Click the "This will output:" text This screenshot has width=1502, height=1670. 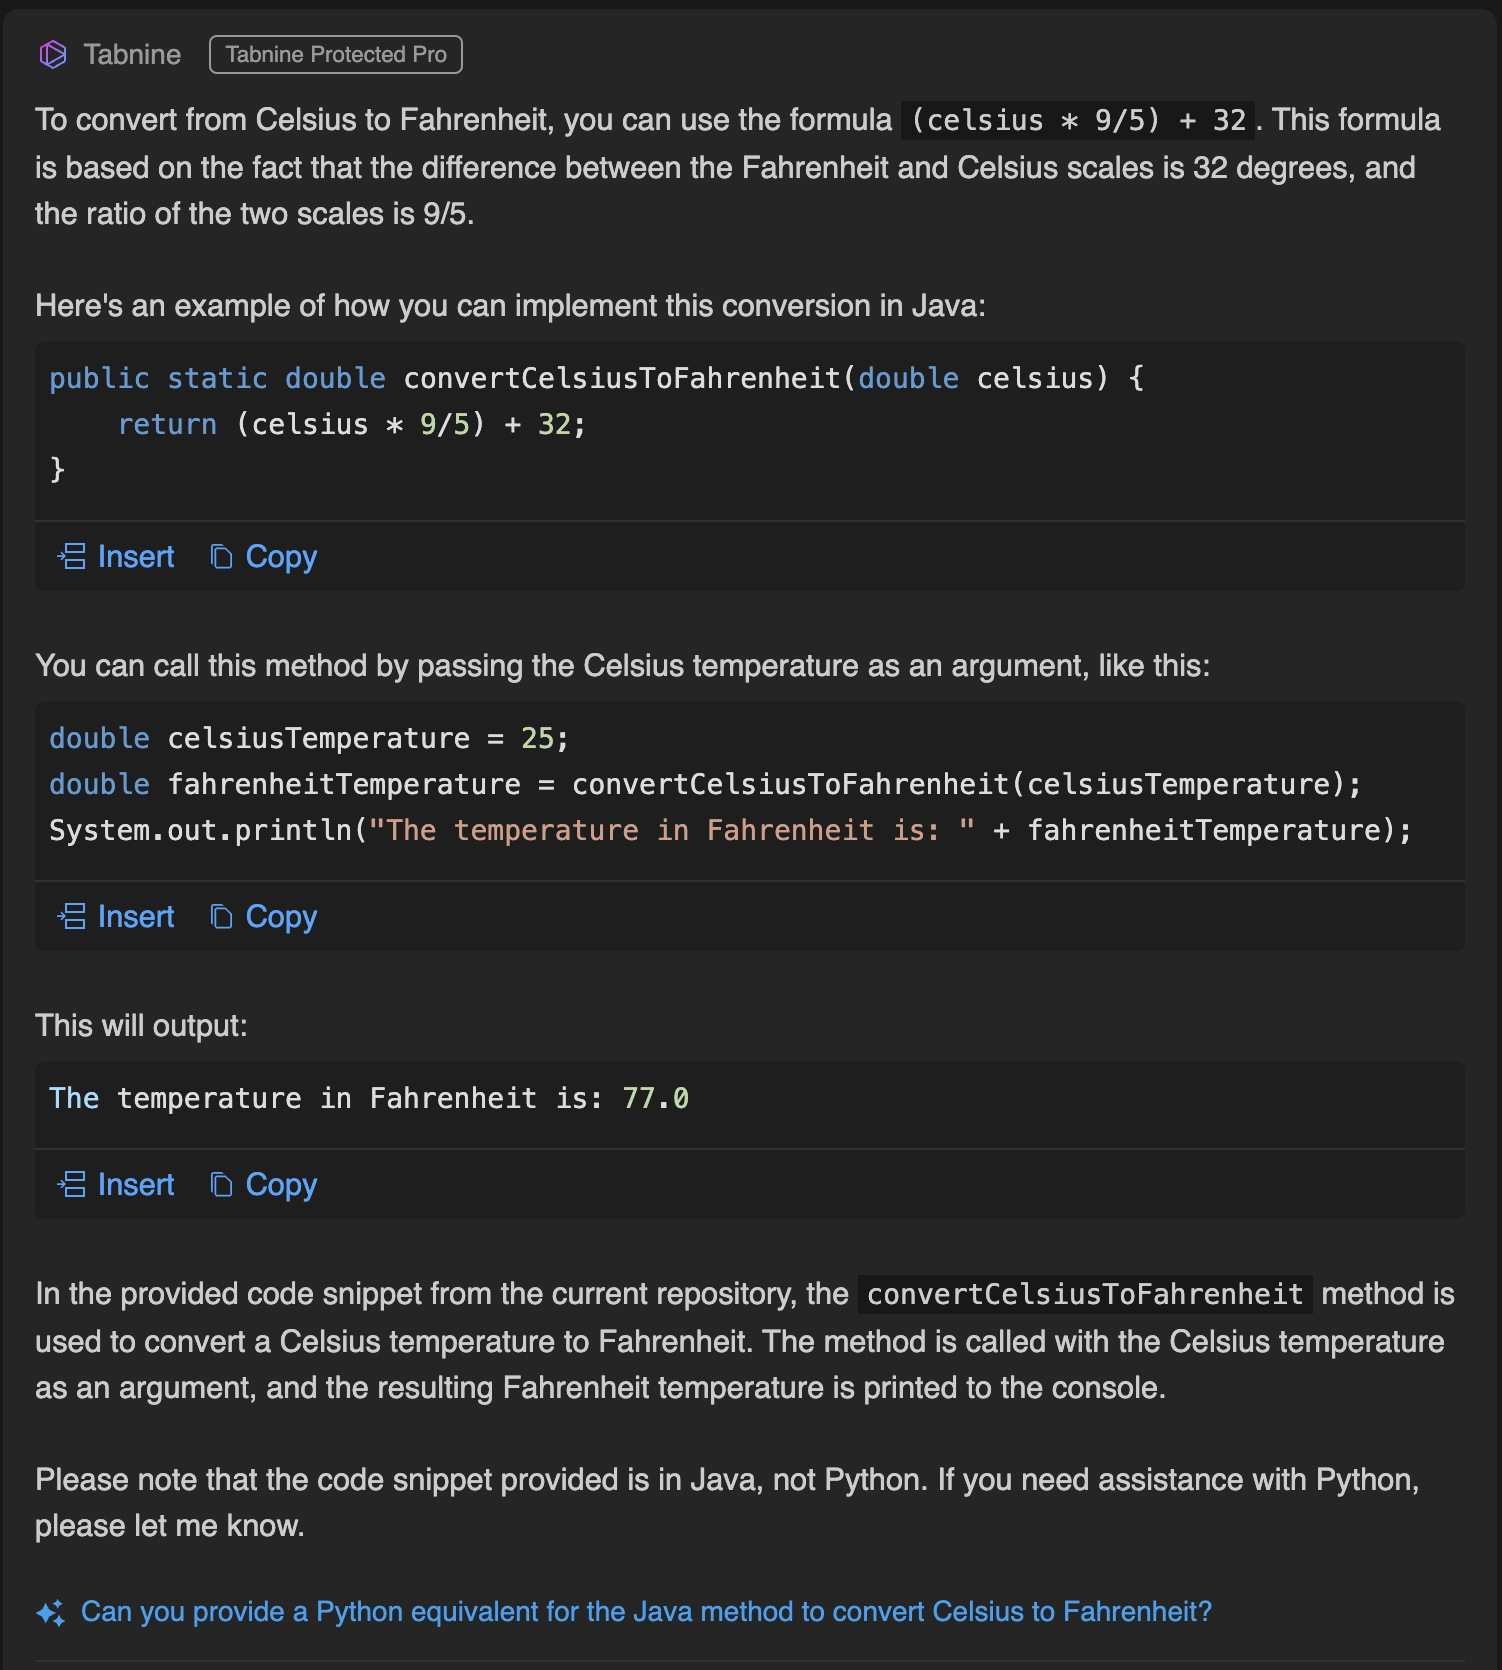tap(141, 1026)
